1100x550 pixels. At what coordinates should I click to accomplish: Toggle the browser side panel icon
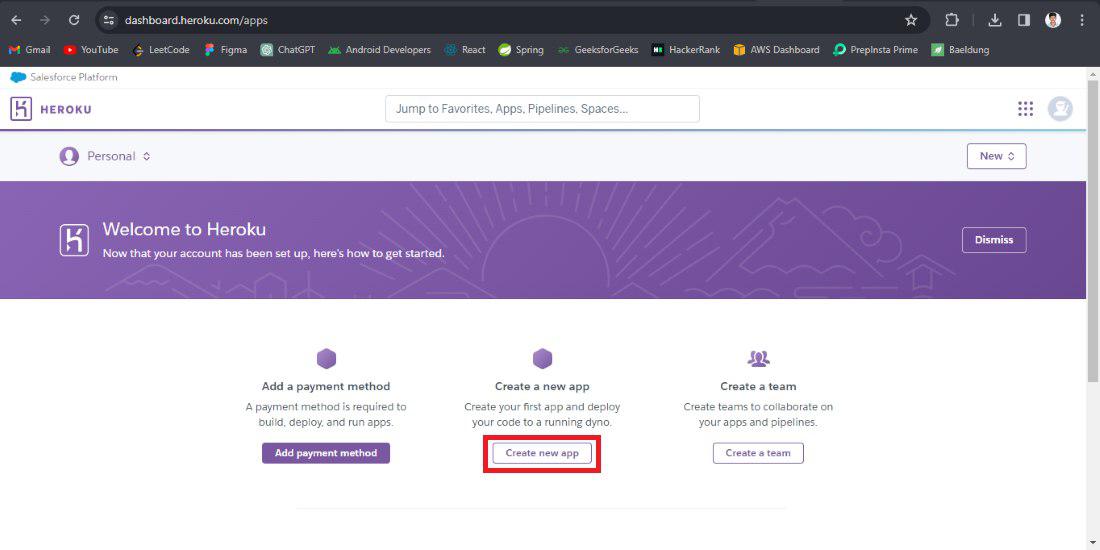[x=1024, y=20]
